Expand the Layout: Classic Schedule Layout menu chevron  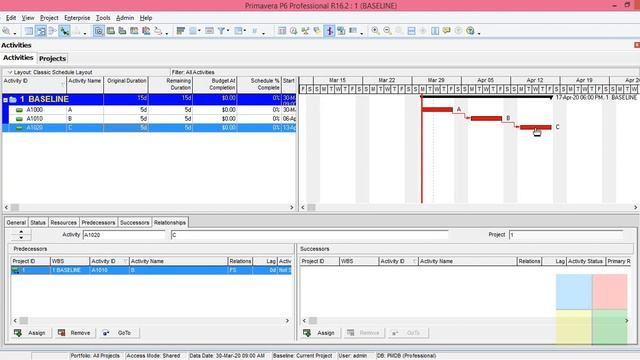pos(10,72)
